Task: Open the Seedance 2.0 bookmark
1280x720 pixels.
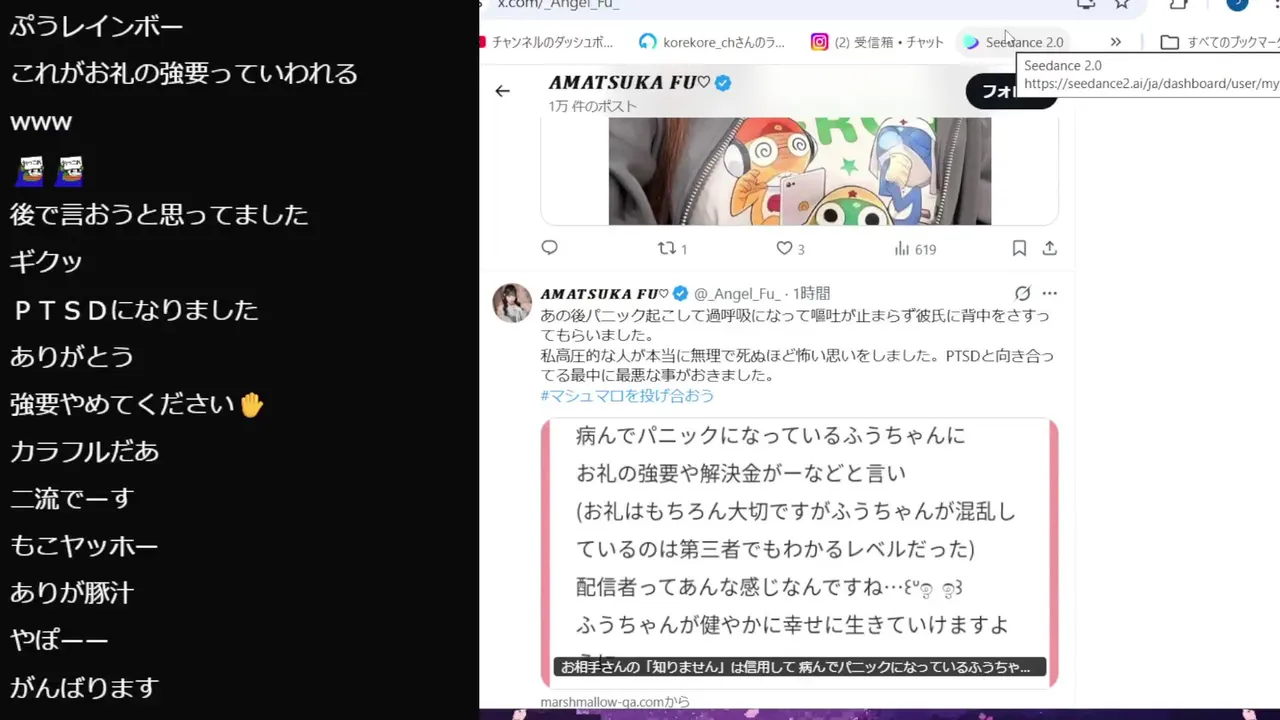Action: [x=1013, y=42]
